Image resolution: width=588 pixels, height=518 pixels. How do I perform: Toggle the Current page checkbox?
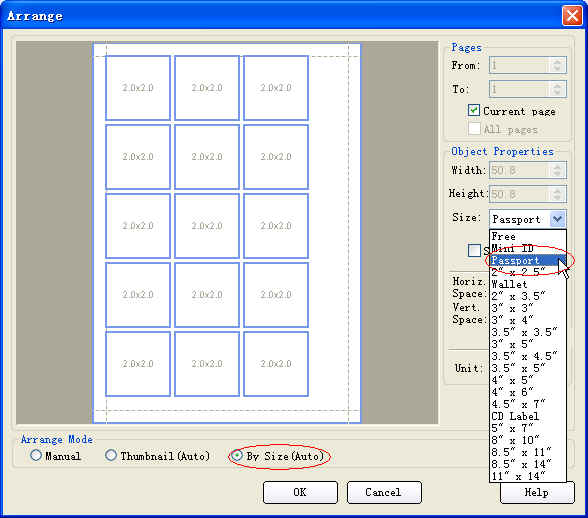474,111
